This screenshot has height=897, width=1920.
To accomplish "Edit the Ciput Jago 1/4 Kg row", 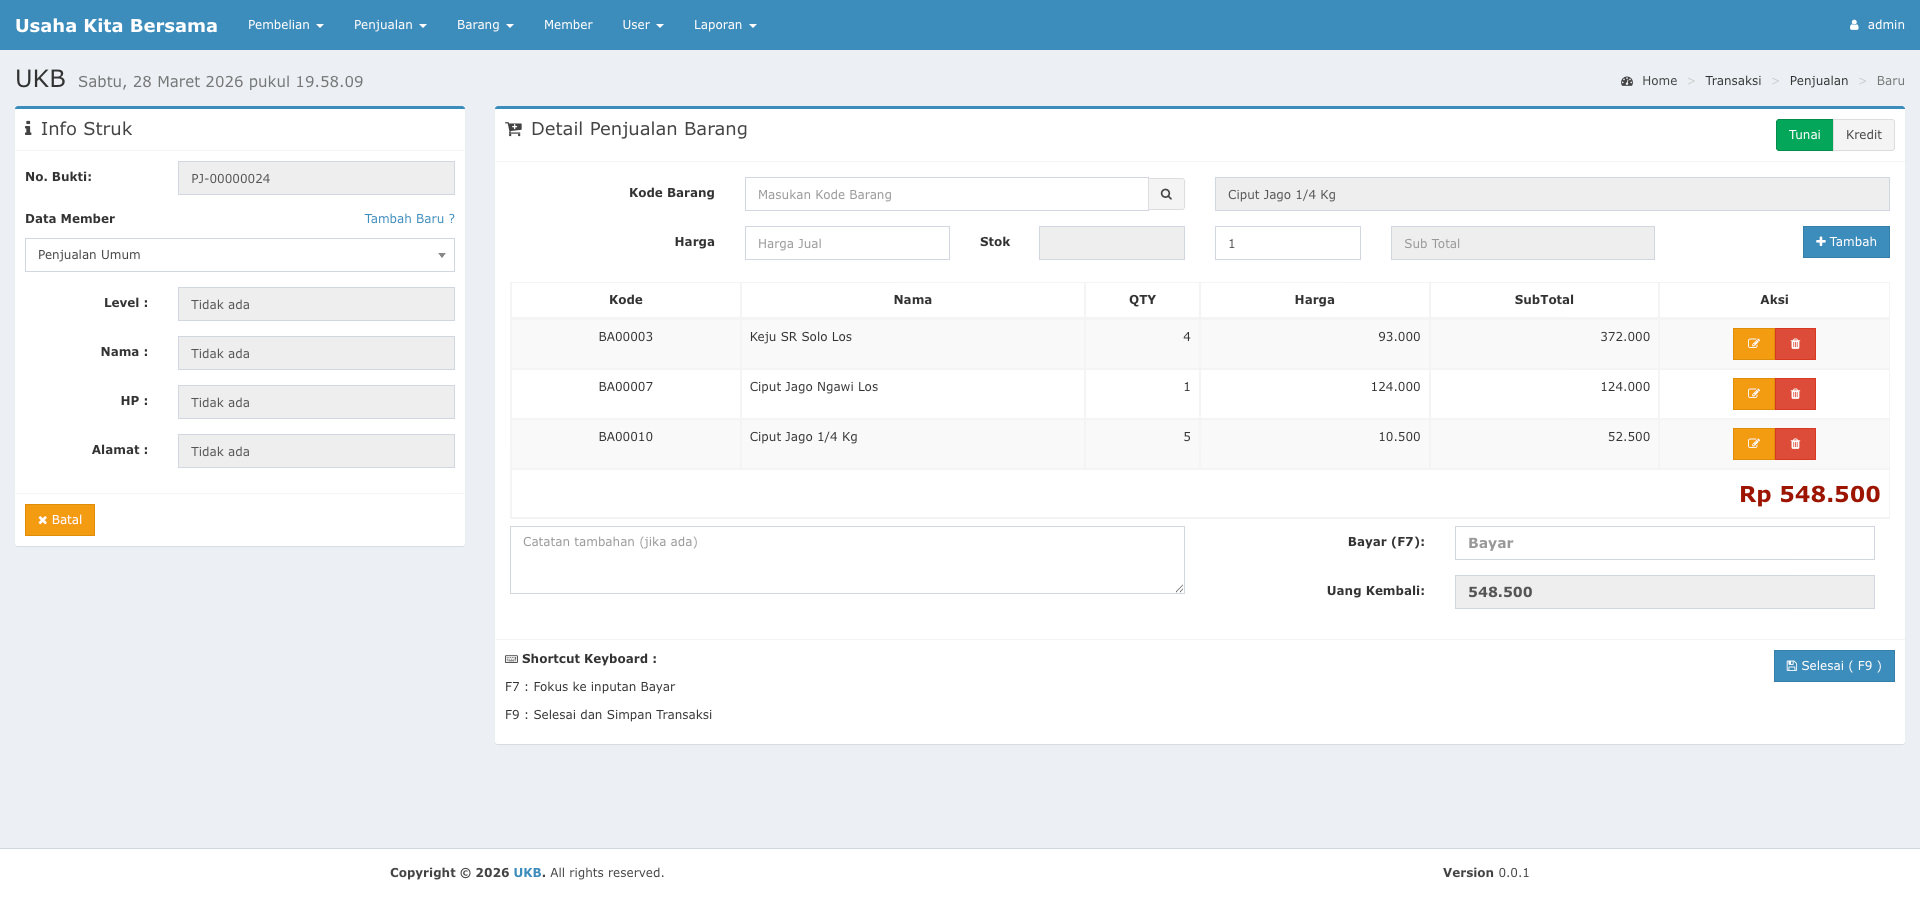I will [x=1753, y=444].
